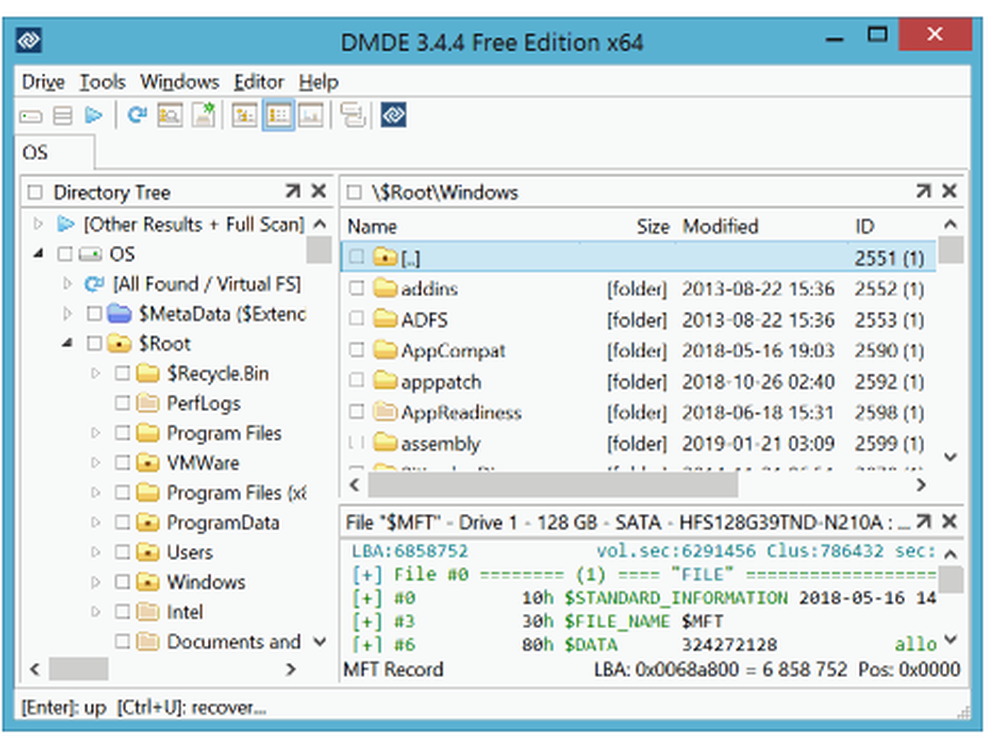Close the $MFT editor panel
The height and width of the screenshot is (742, 1000).
(x=949, y=522)
